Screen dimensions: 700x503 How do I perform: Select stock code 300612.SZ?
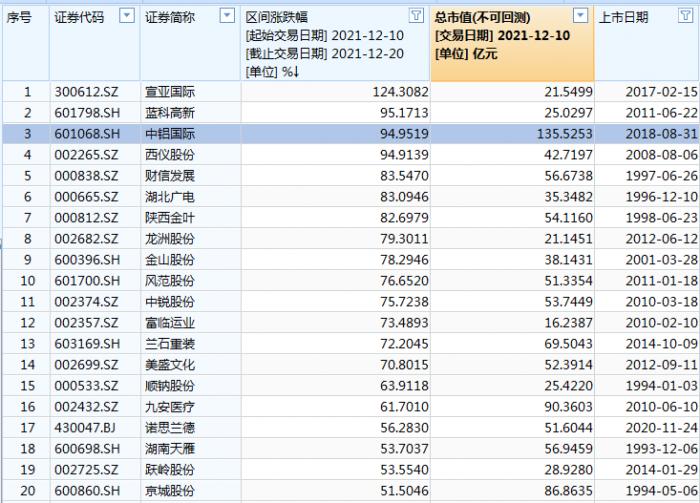pos(87,92)
